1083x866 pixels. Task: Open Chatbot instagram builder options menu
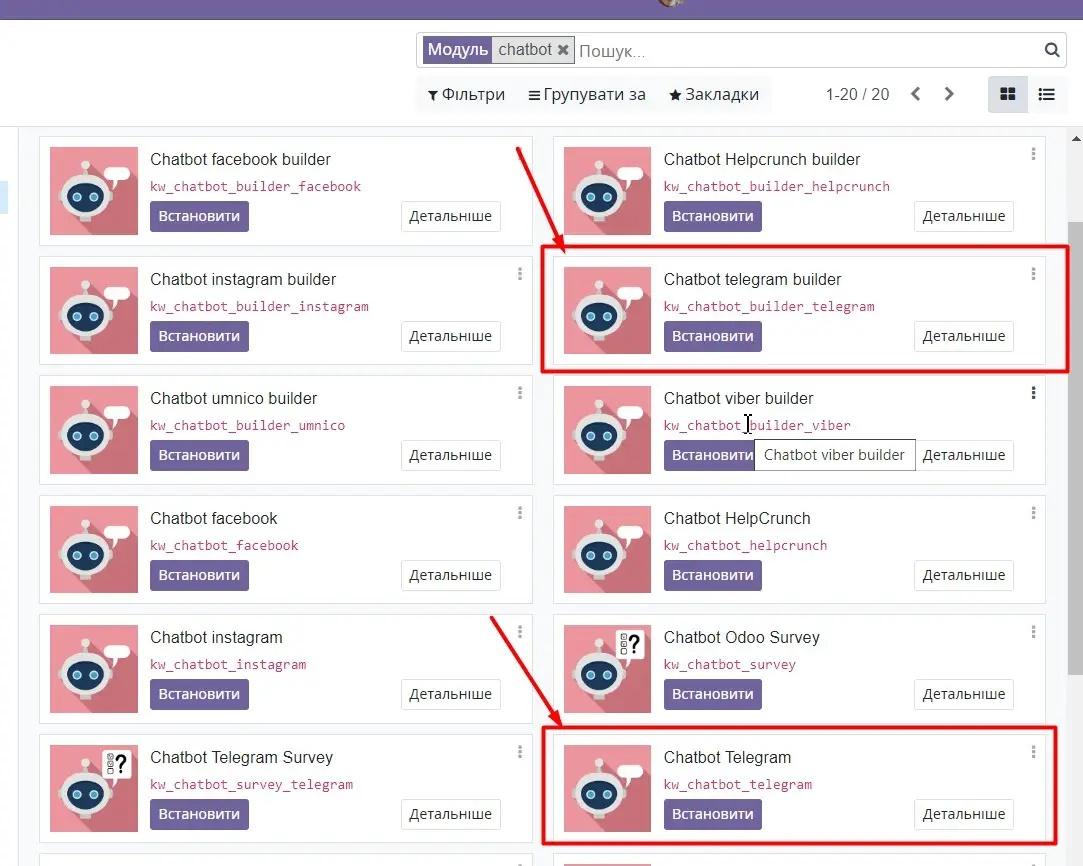520,274
